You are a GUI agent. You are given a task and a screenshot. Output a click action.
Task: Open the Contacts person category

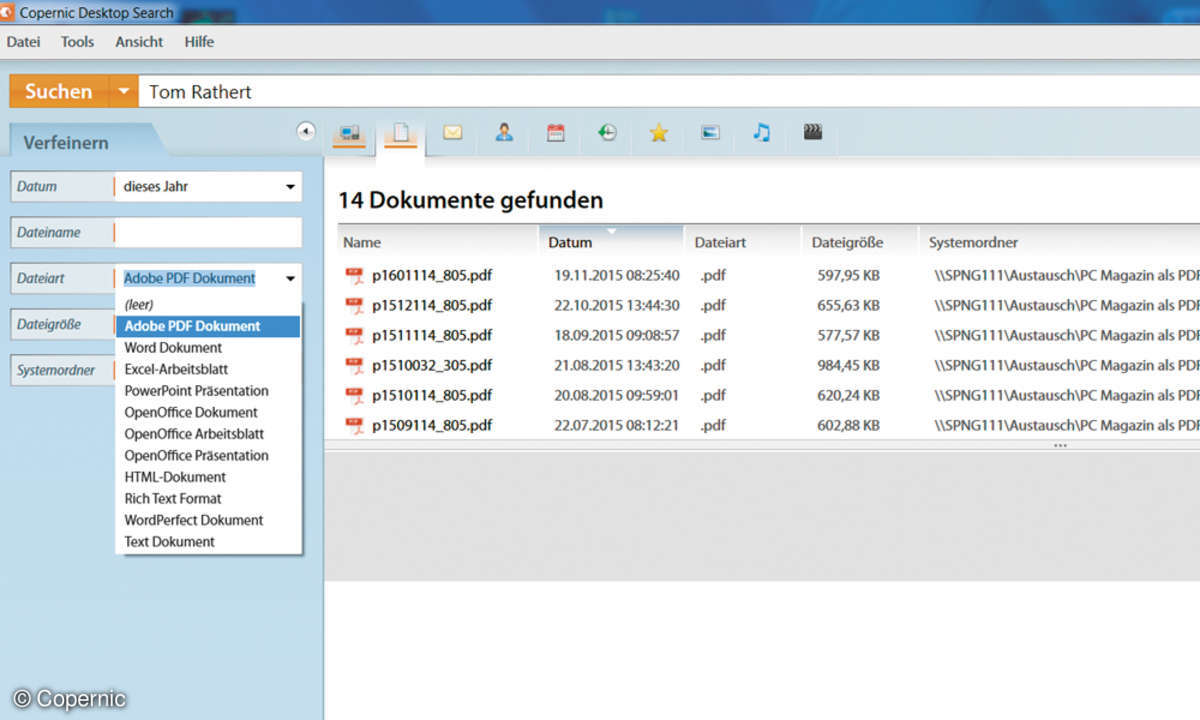point(504,132)
